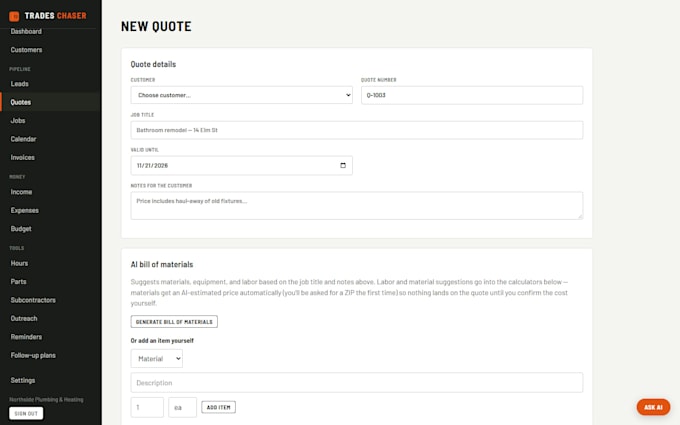Click the item Description field

pyautogui.click(x=356, y=382)
